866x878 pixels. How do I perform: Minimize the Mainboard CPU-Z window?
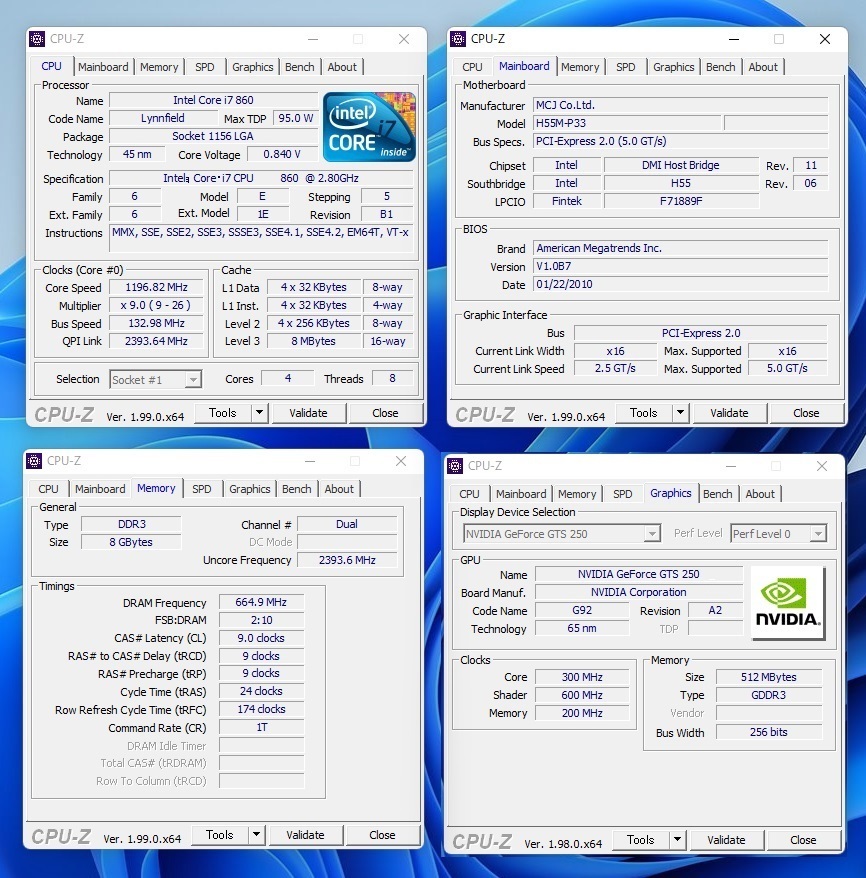coord(734,39)
